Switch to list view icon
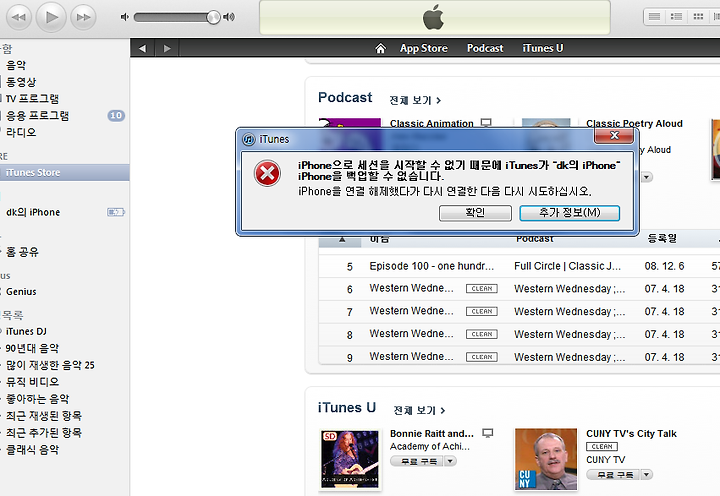This screenshot has width=720, height=496. tap(654, 17)
